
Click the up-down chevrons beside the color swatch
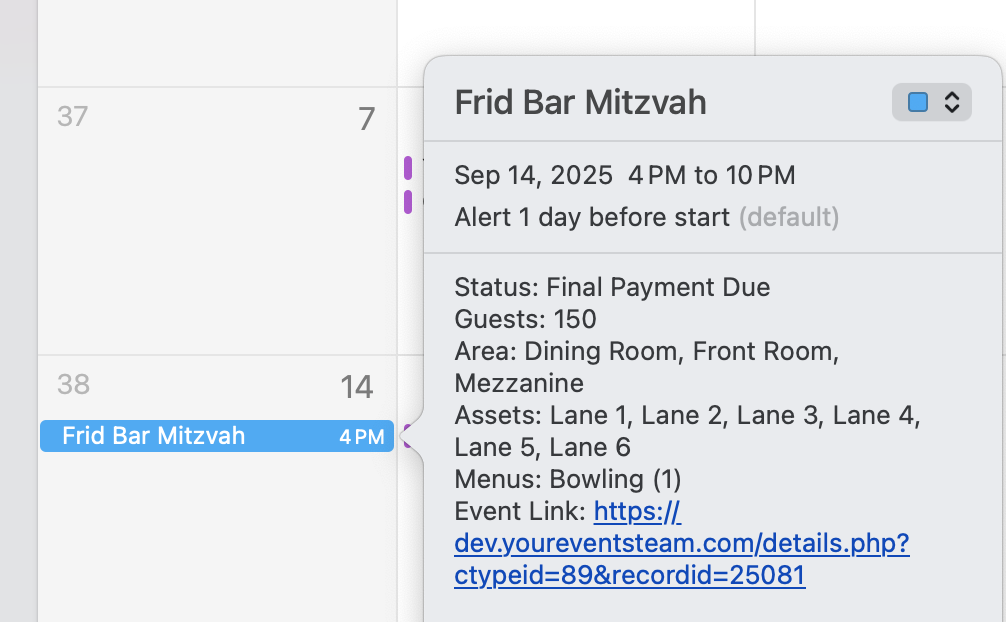952,102
